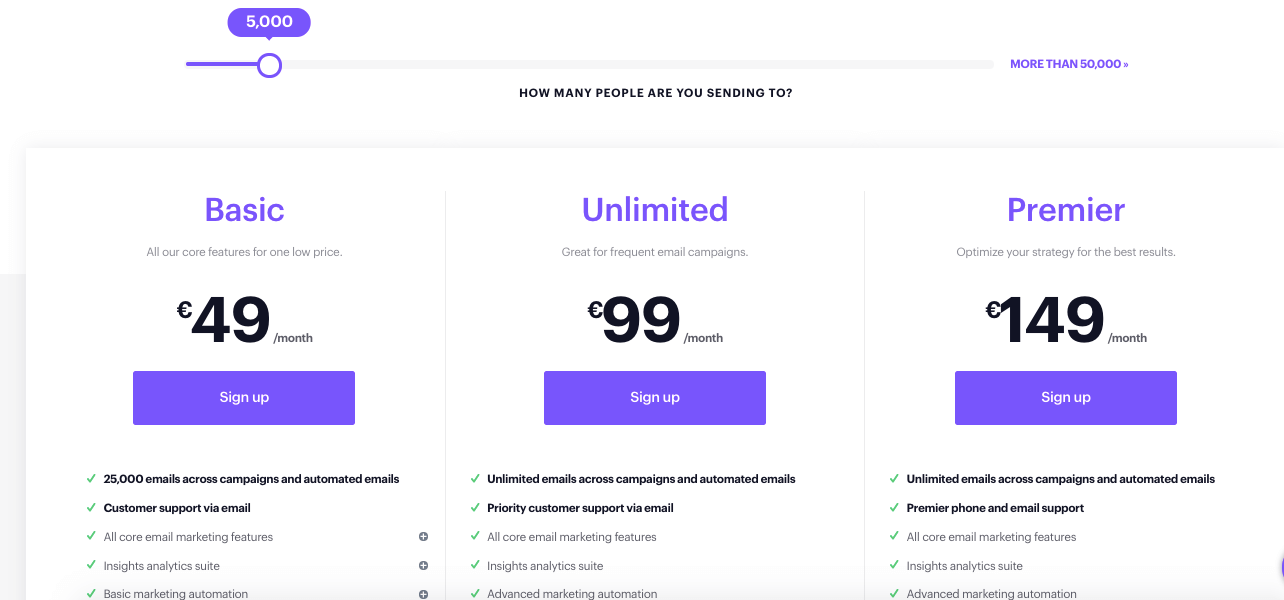This screenshot has width=1284, height=600.
Task: Sign up for the Basic plan
Action: (244, 398)
